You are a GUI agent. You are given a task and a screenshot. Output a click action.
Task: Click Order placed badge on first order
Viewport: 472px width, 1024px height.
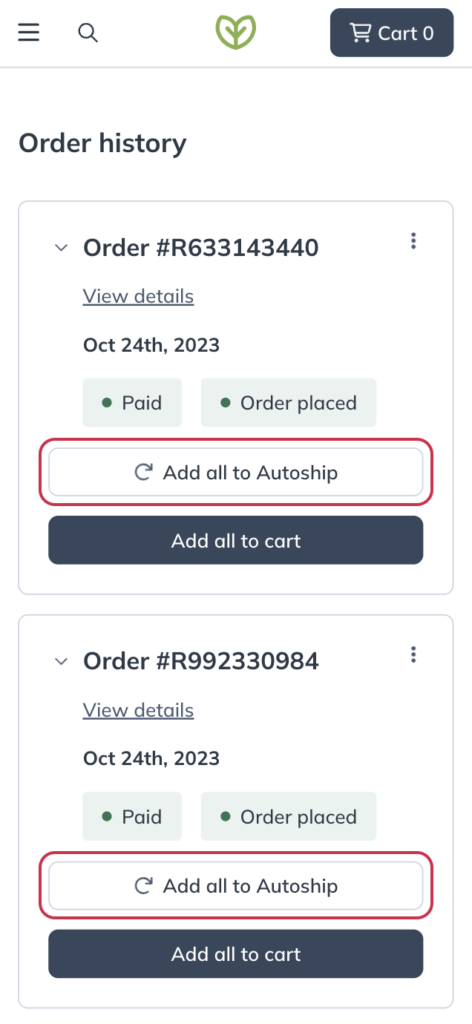[x=289, y=402]
